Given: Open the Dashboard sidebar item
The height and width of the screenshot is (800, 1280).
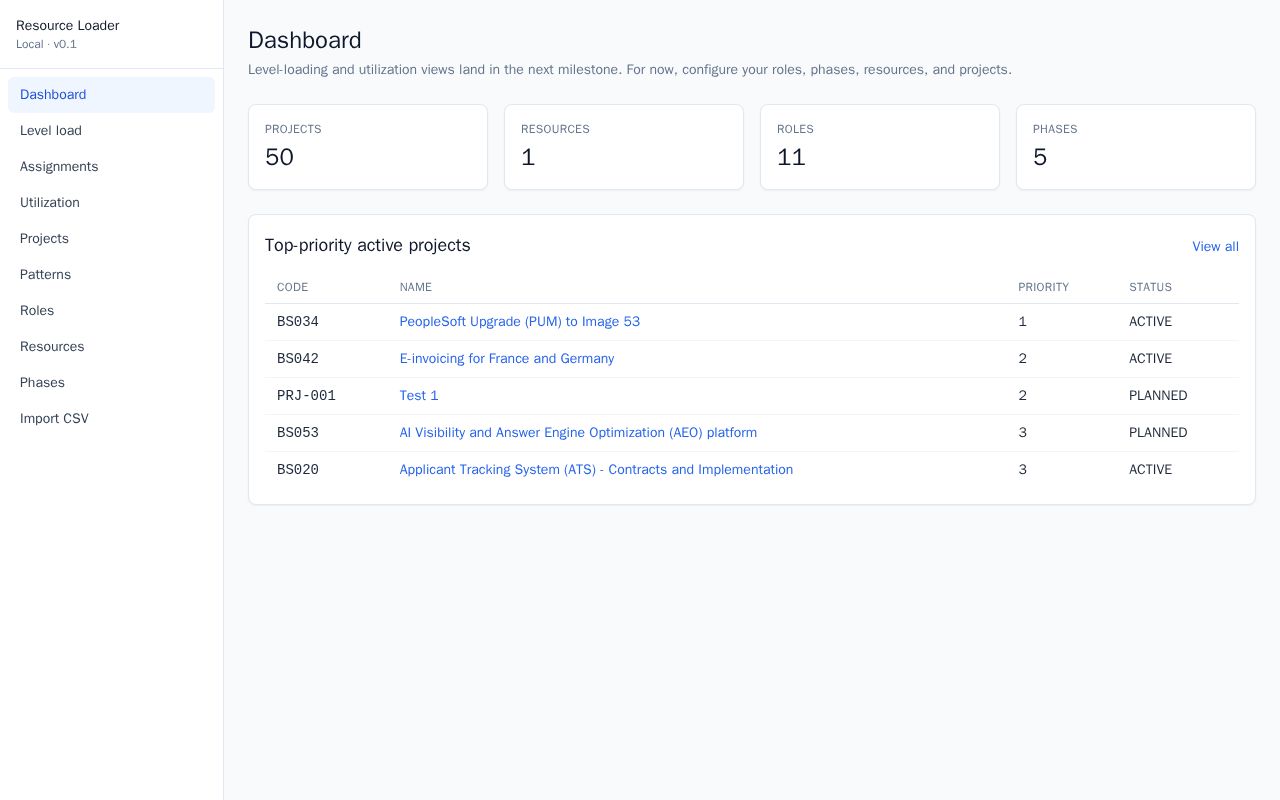Looking at the screenshot, I should pyautogui.click(x=111, y=95).
